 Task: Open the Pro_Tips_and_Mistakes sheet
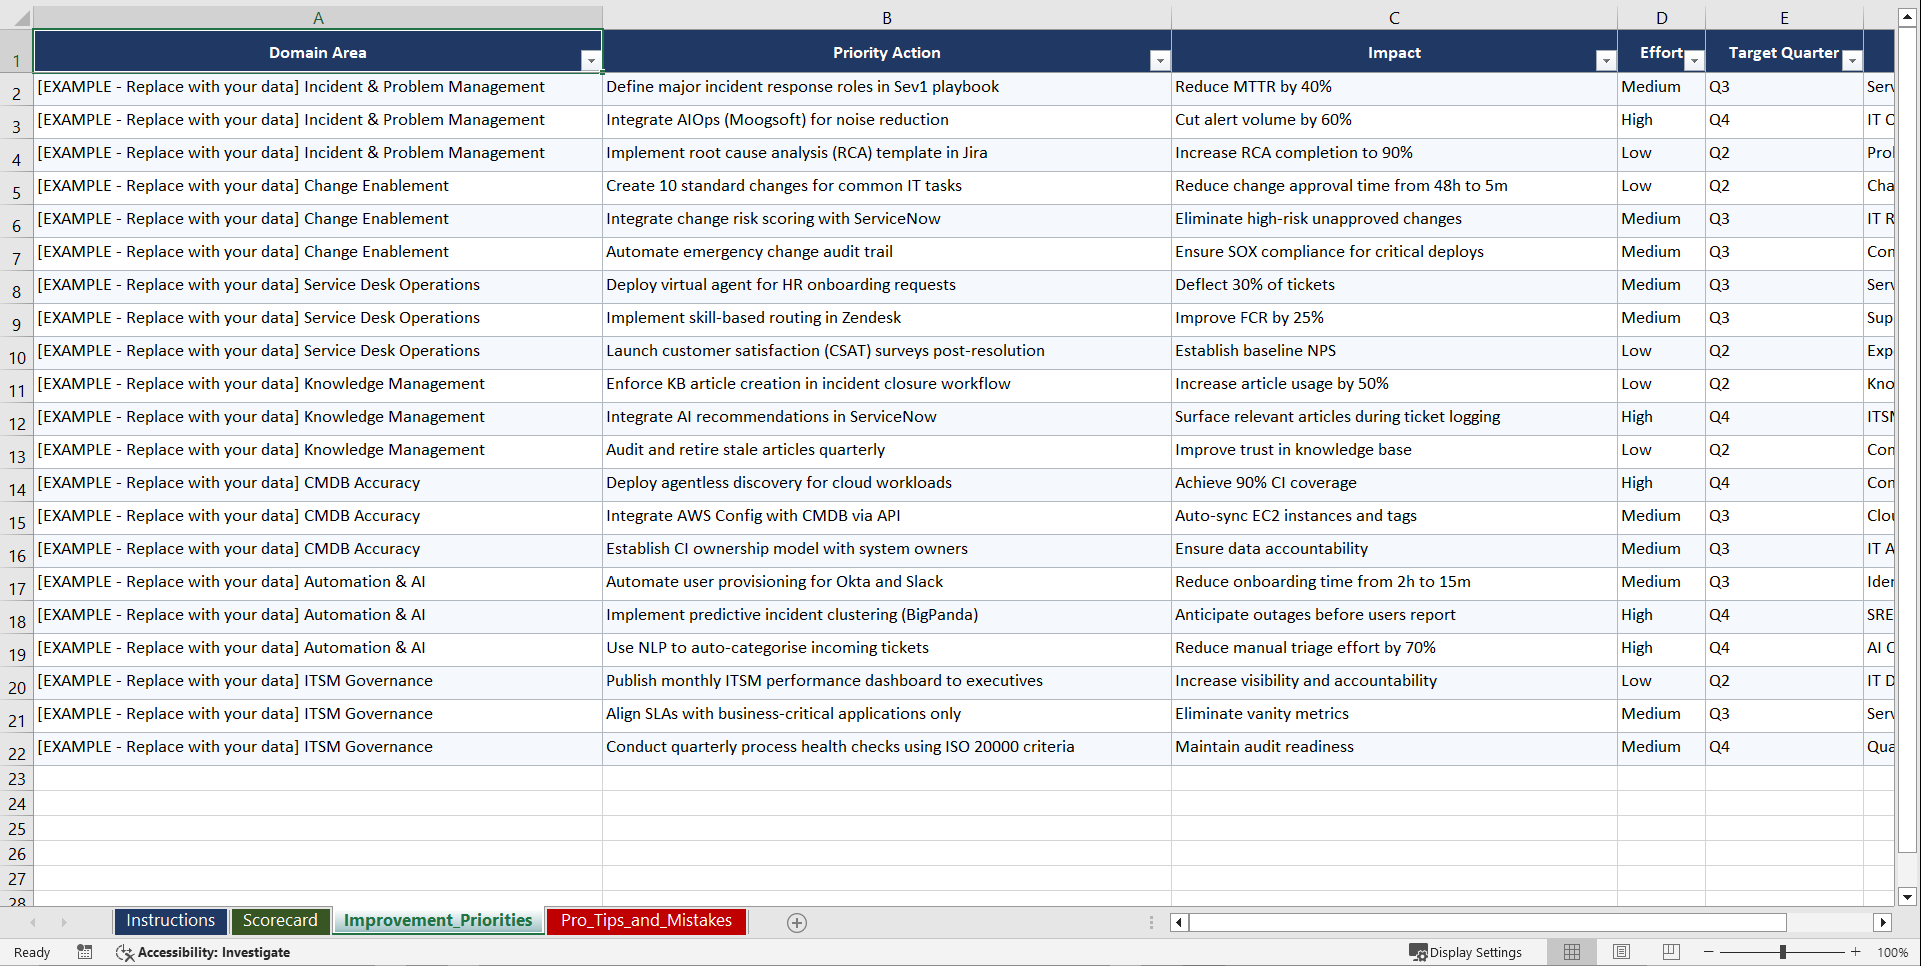tap(645, 921)
